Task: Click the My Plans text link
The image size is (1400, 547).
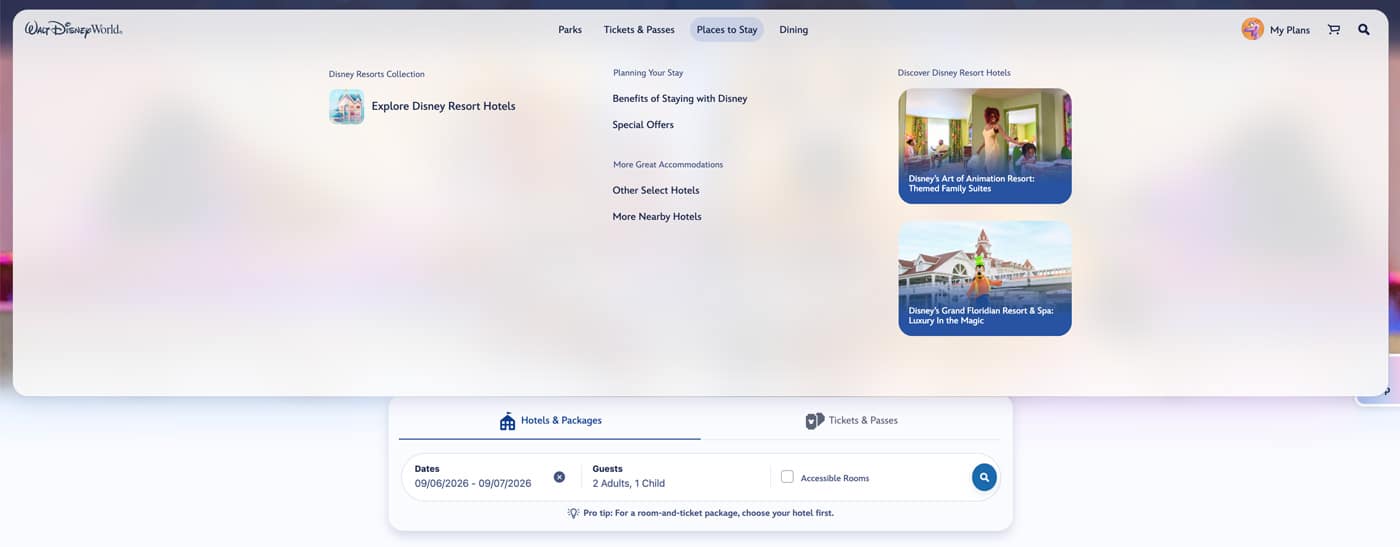Action: click(x=1290, y=30)
